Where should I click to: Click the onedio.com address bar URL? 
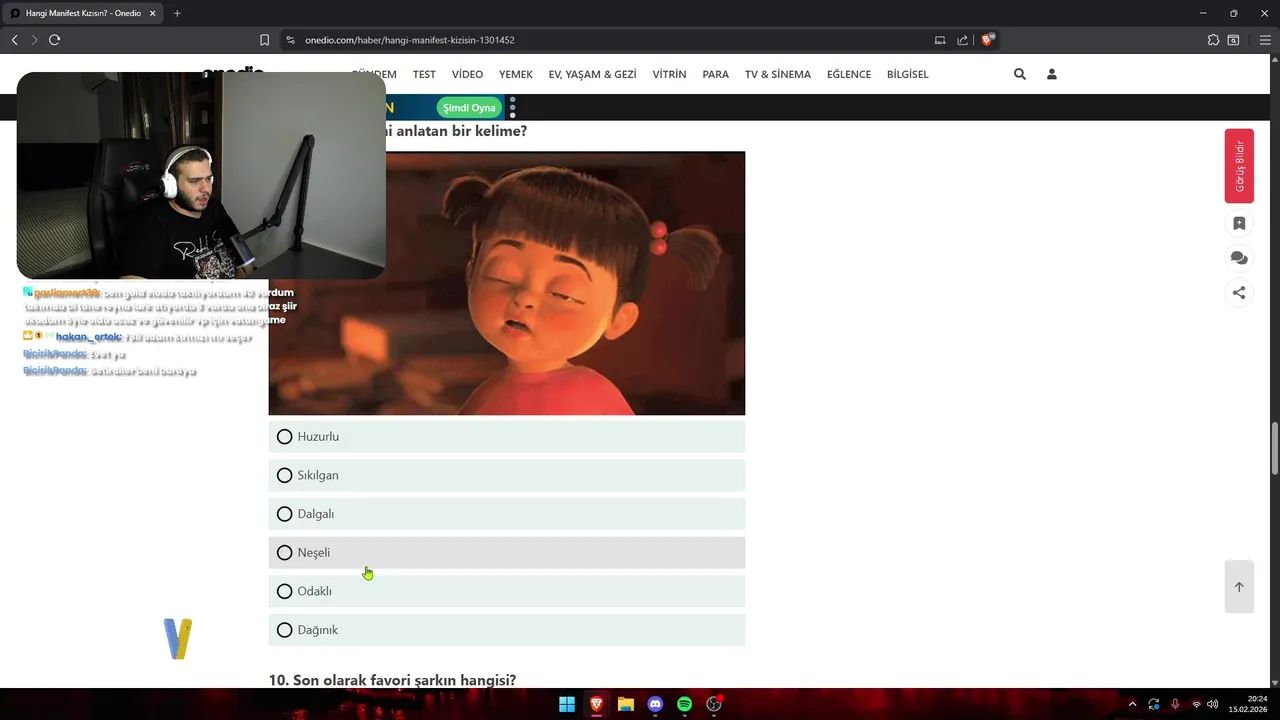(x=410, y=40)
